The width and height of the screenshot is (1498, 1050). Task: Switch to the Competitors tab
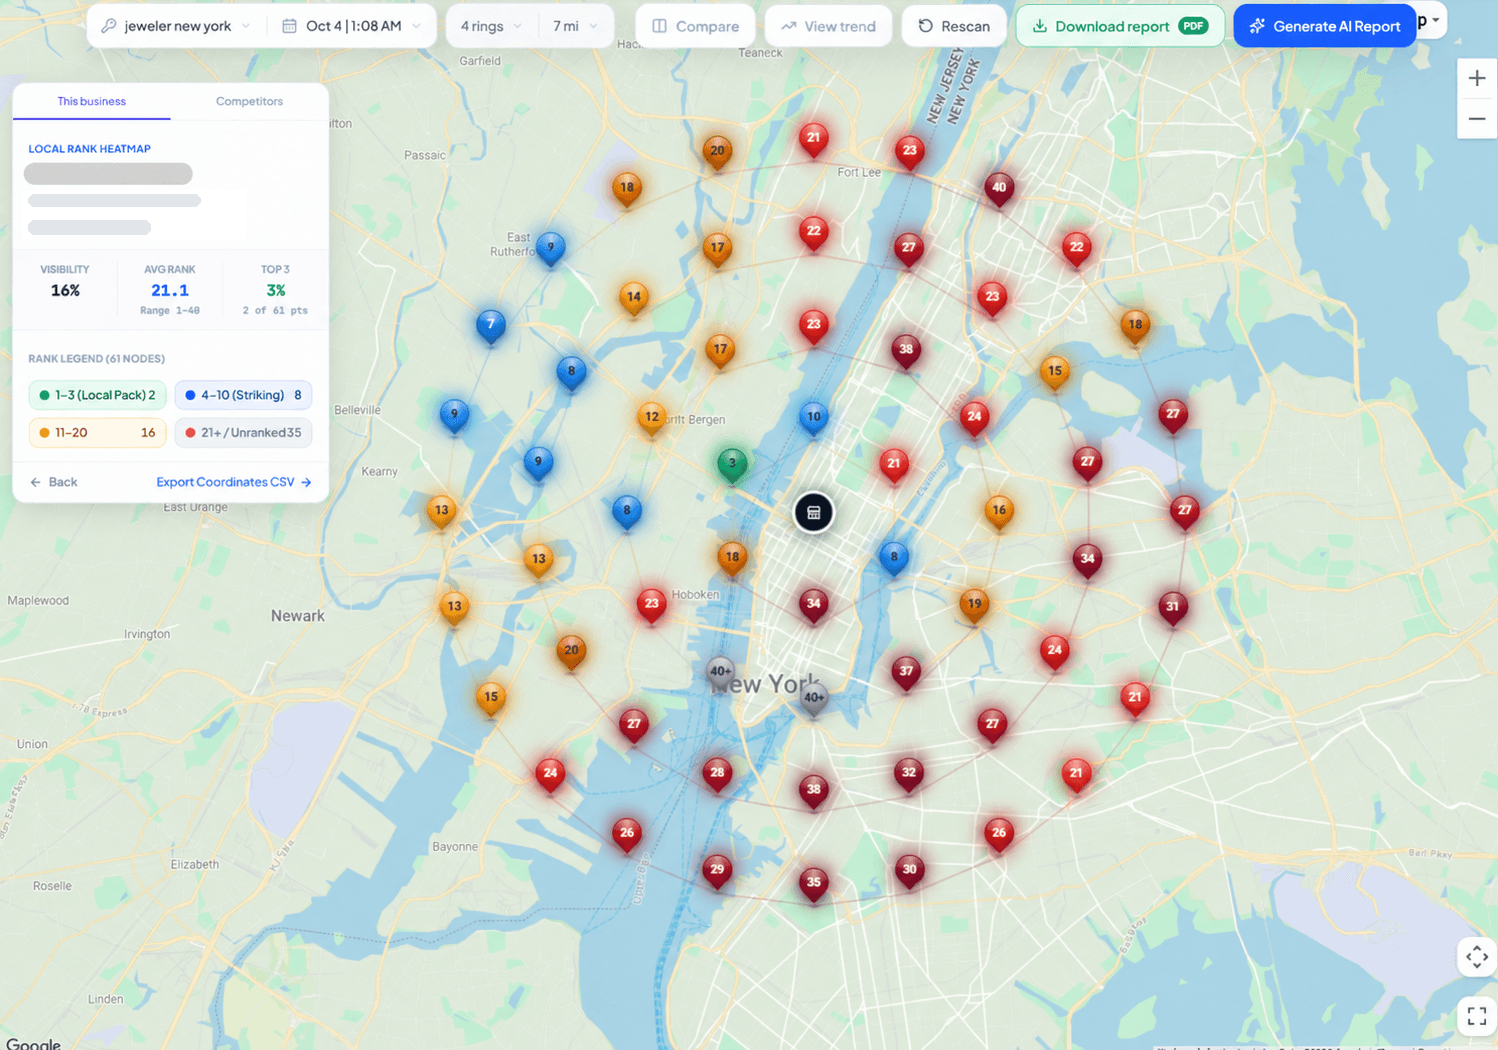[249, 101]
